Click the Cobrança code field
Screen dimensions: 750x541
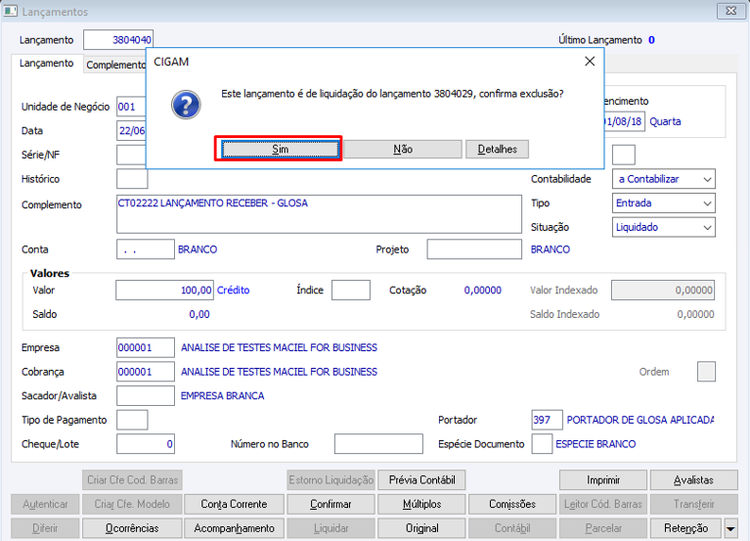click(x=145, y=372)
